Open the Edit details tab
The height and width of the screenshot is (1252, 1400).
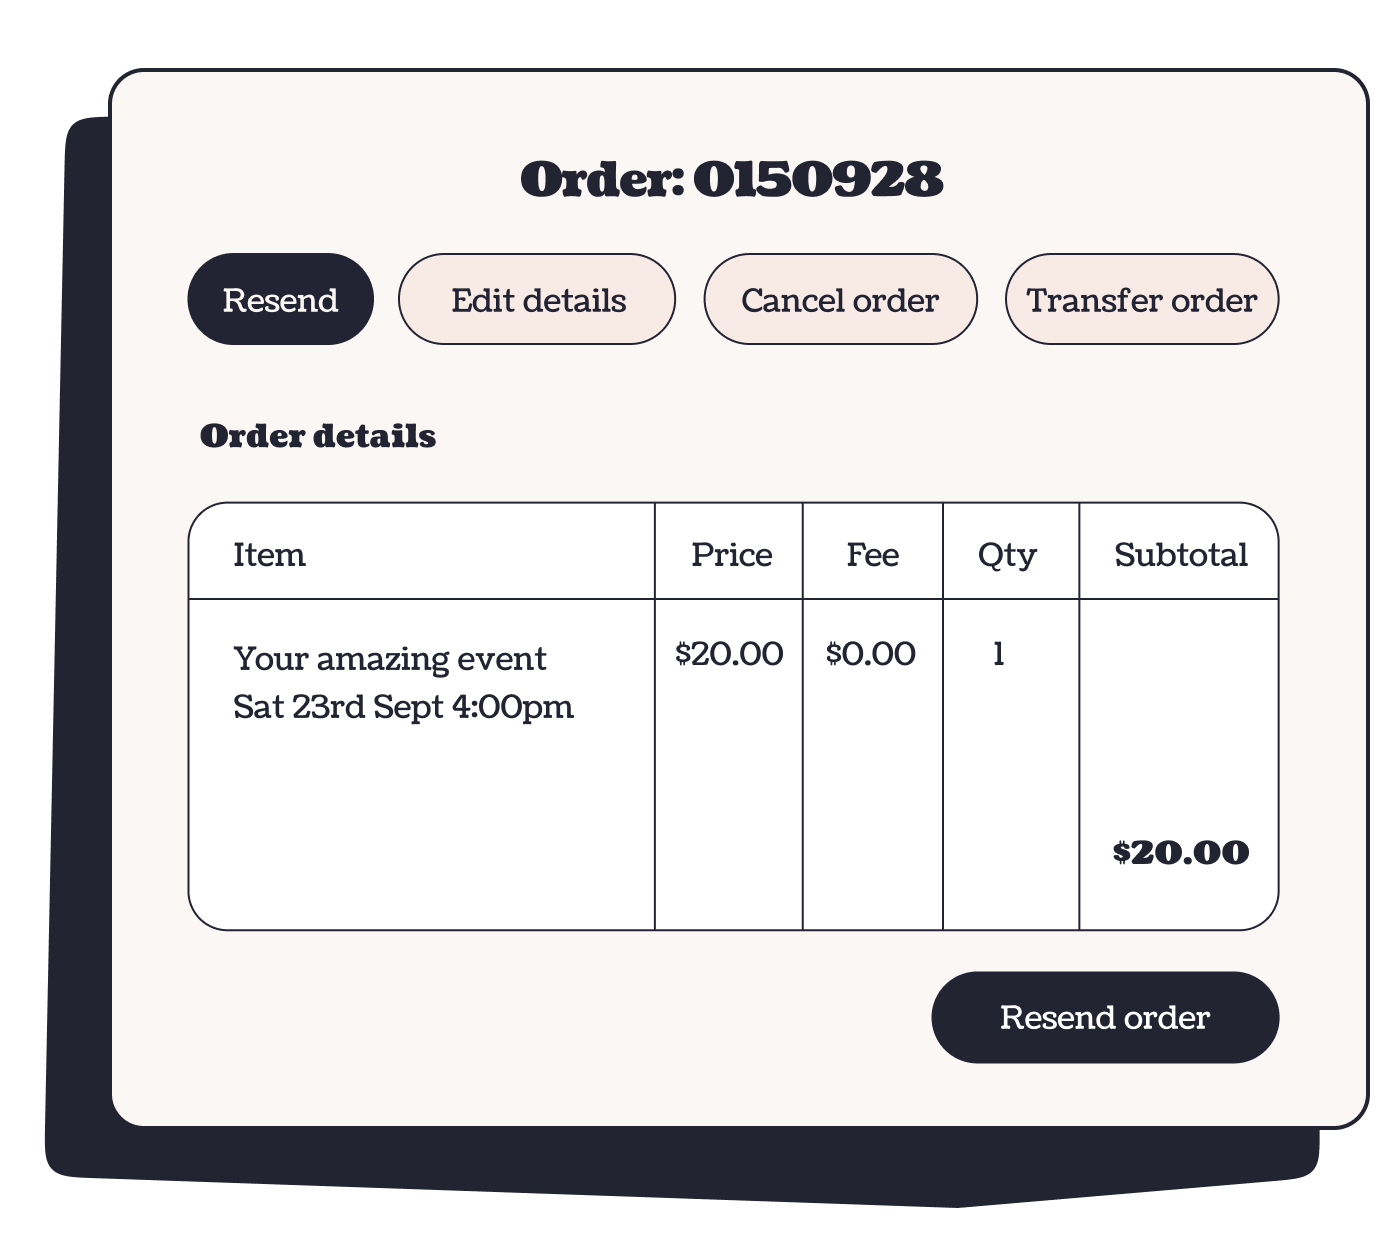pyautogui.click(x=537, y=300)
